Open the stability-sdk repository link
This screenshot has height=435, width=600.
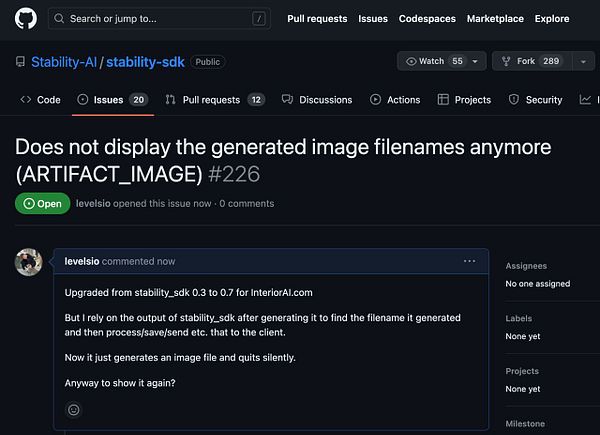145,62
